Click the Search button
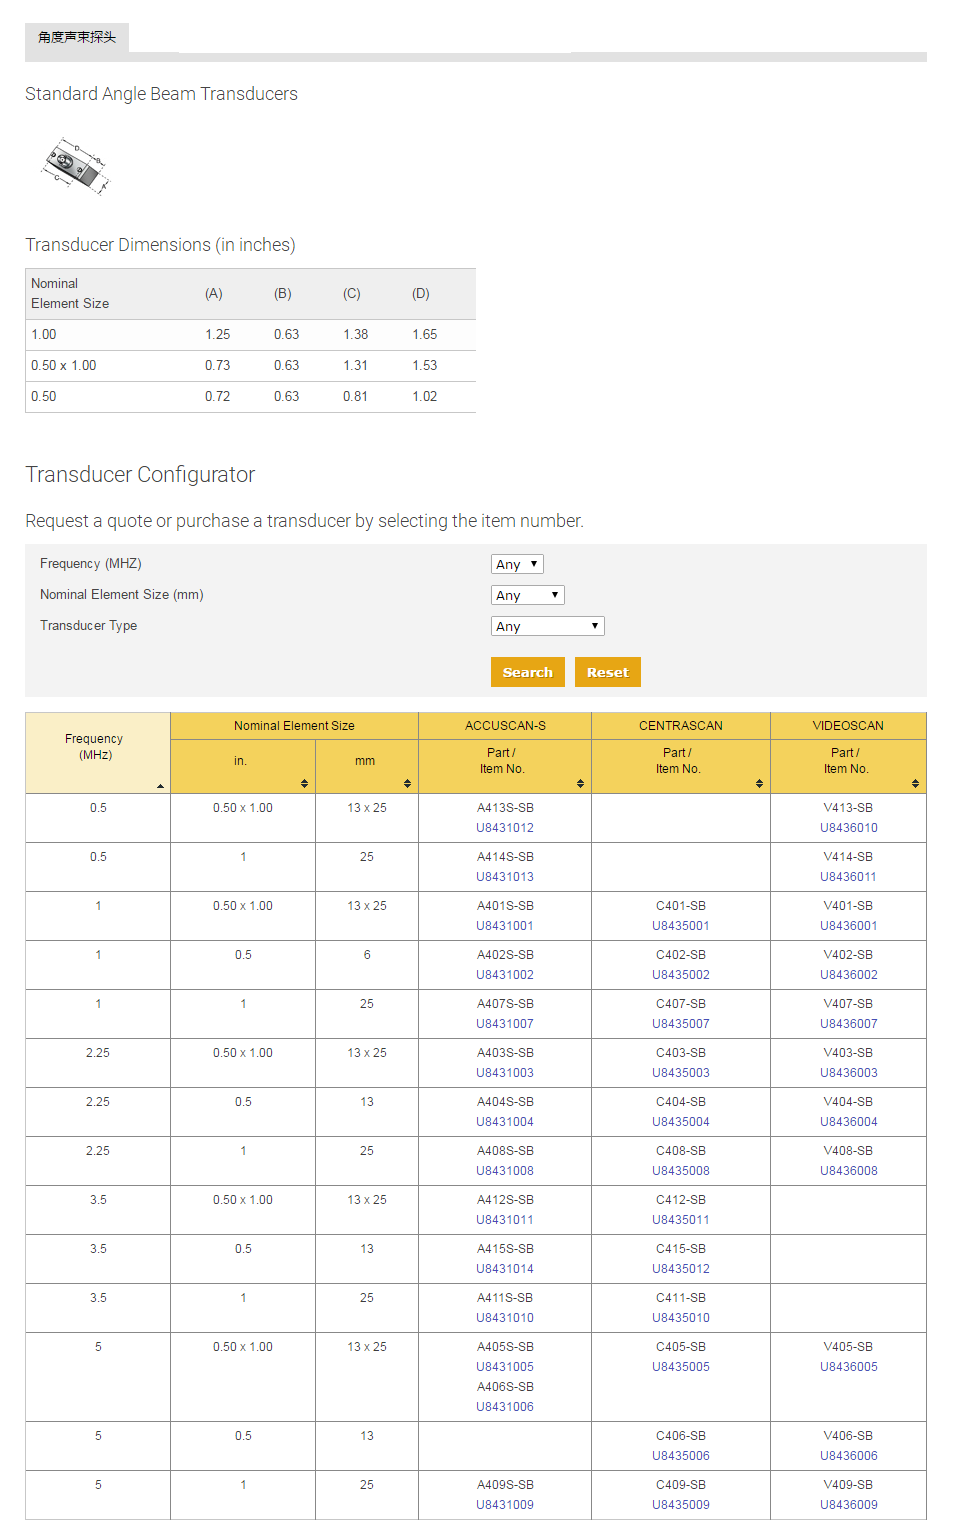This screenshot has width=953, height=1537. (528, 672)
